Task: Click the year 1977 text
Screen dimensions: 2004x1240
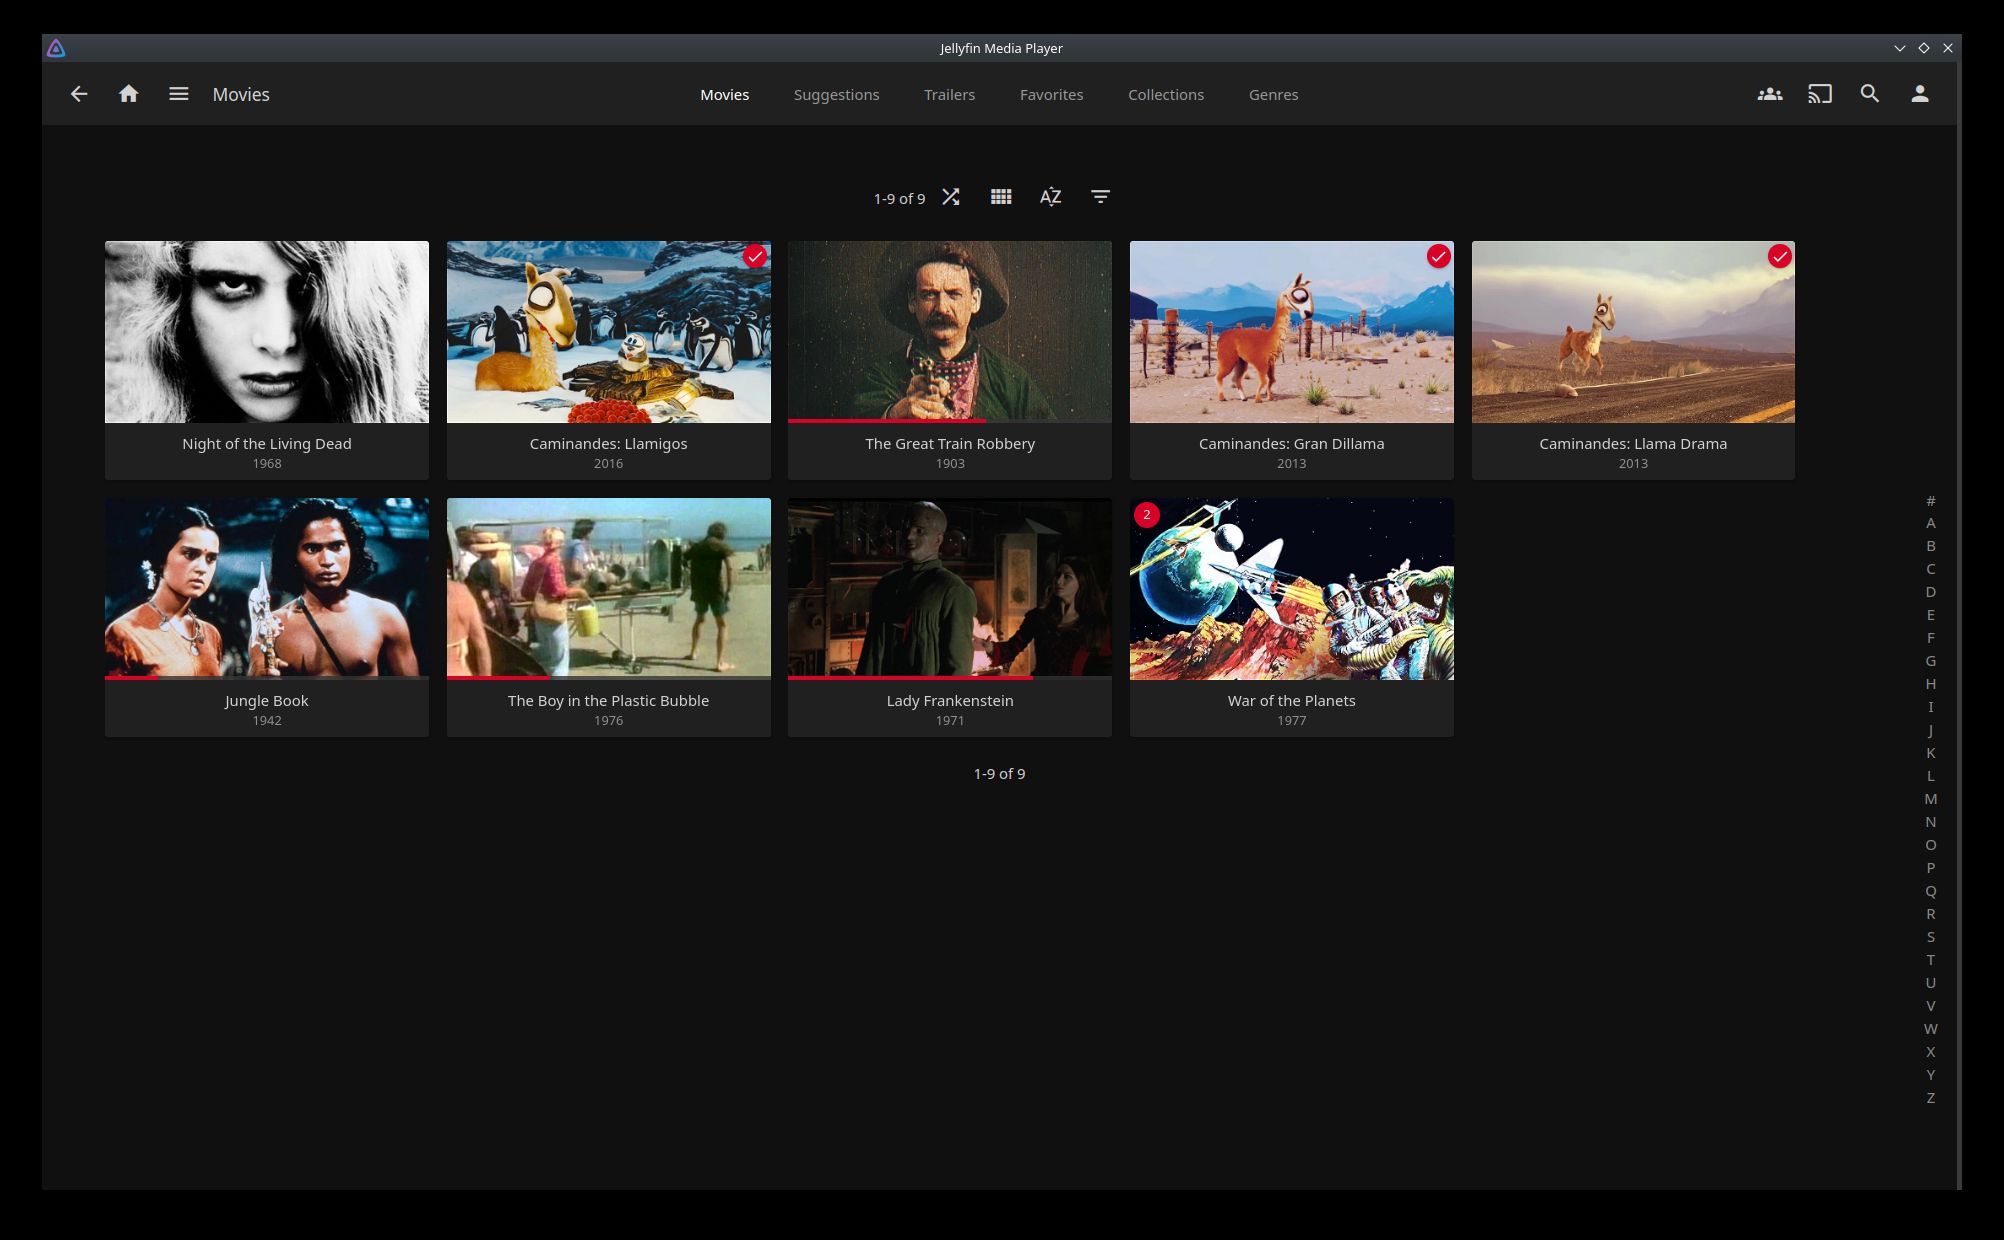Action: pyautogui.click(x=1291, y=721)
